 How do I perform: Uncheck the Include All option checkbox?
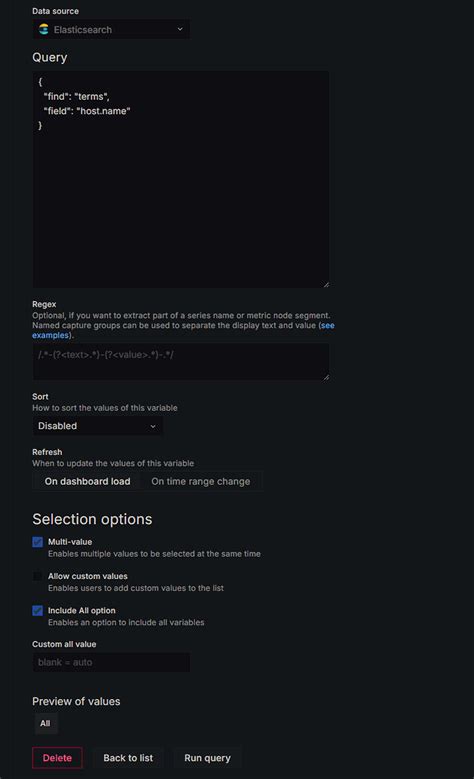pyautogui.click(x=37, y=611)
